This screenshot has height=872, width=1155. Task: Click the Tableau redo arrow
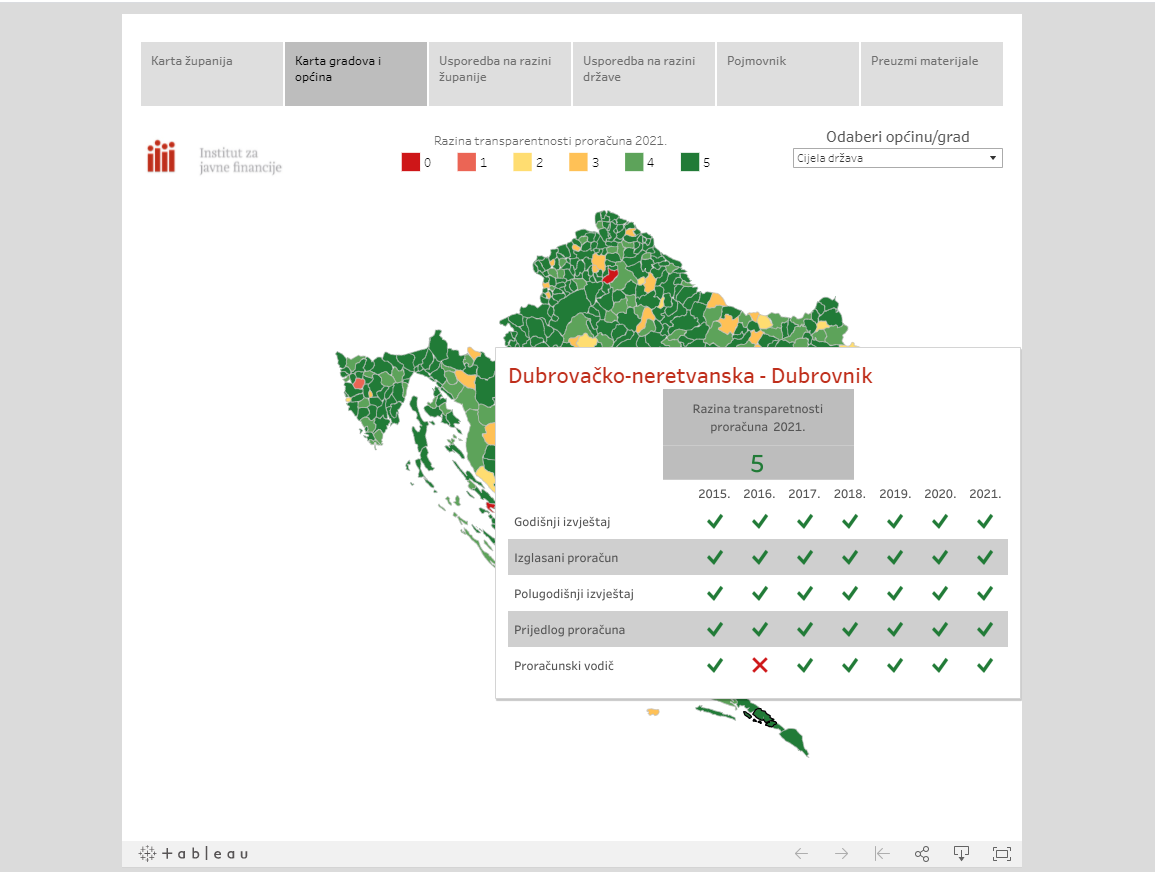tap(841, 853)
